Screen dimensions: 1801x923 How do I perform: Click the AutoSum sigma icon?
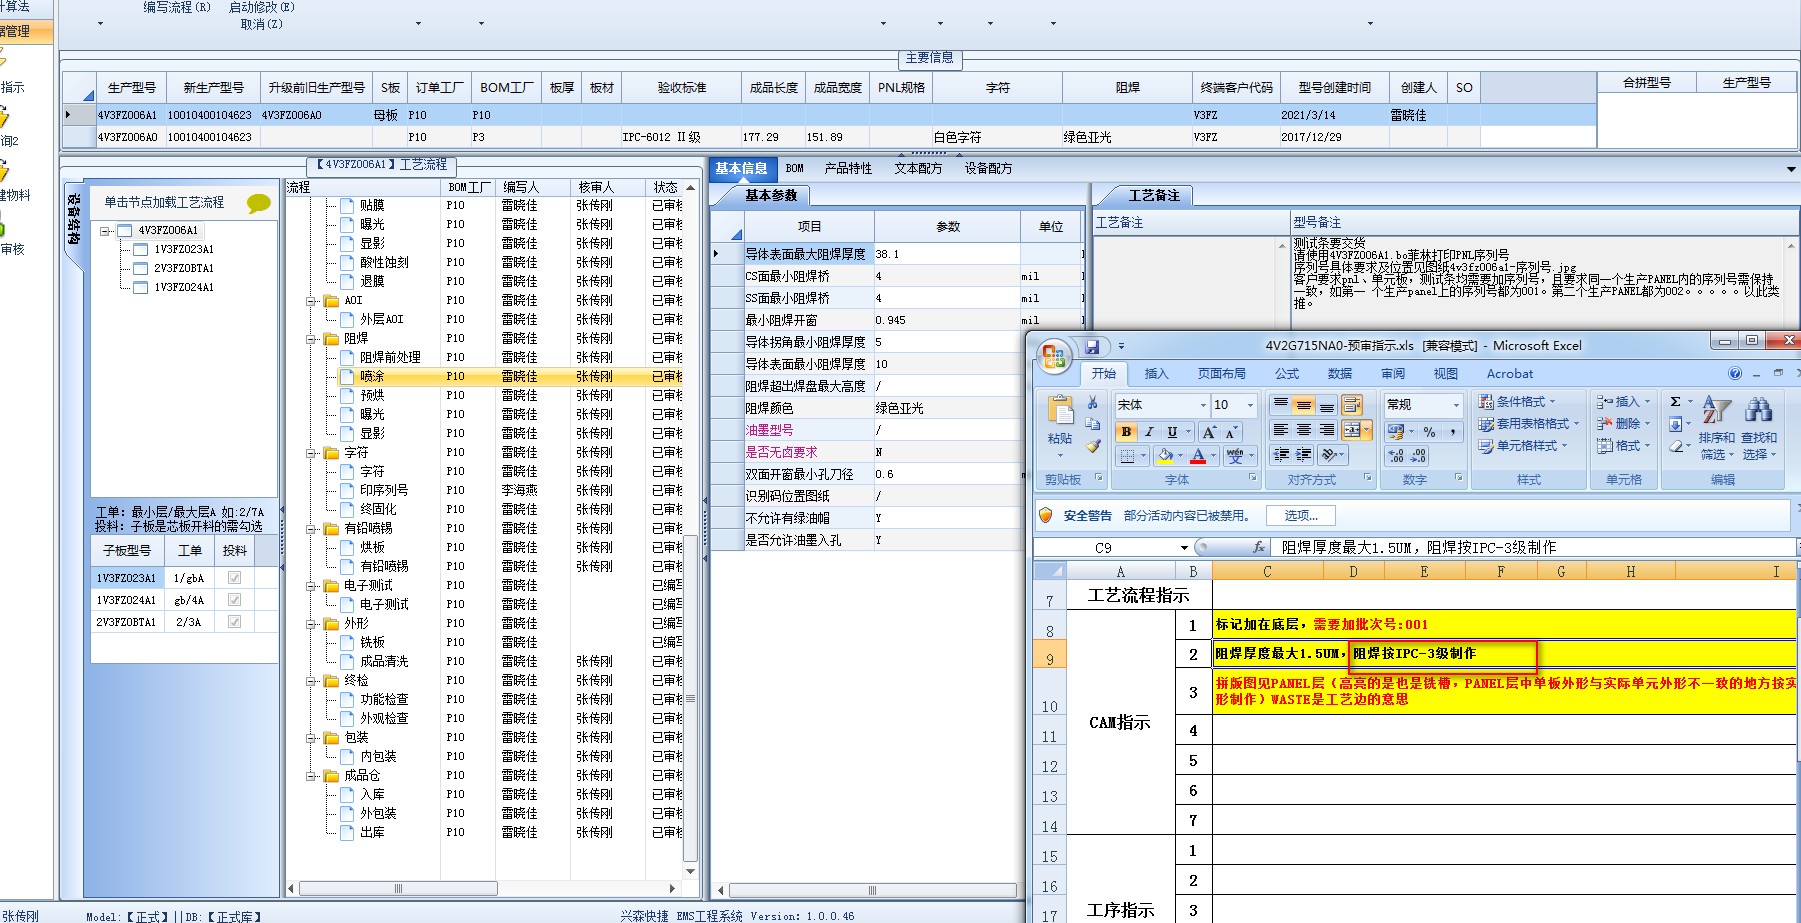[x=1675, y=402]
